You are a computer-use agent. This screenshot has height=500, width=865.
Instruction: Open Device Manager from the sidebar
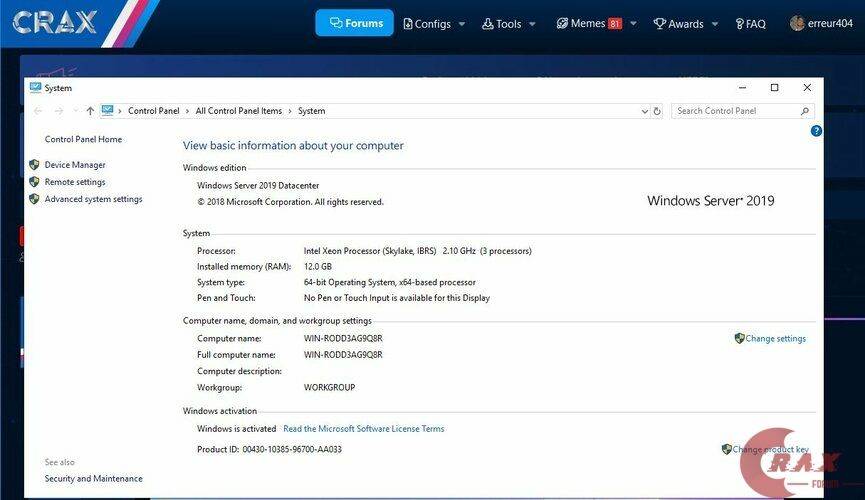pos(75,164)
